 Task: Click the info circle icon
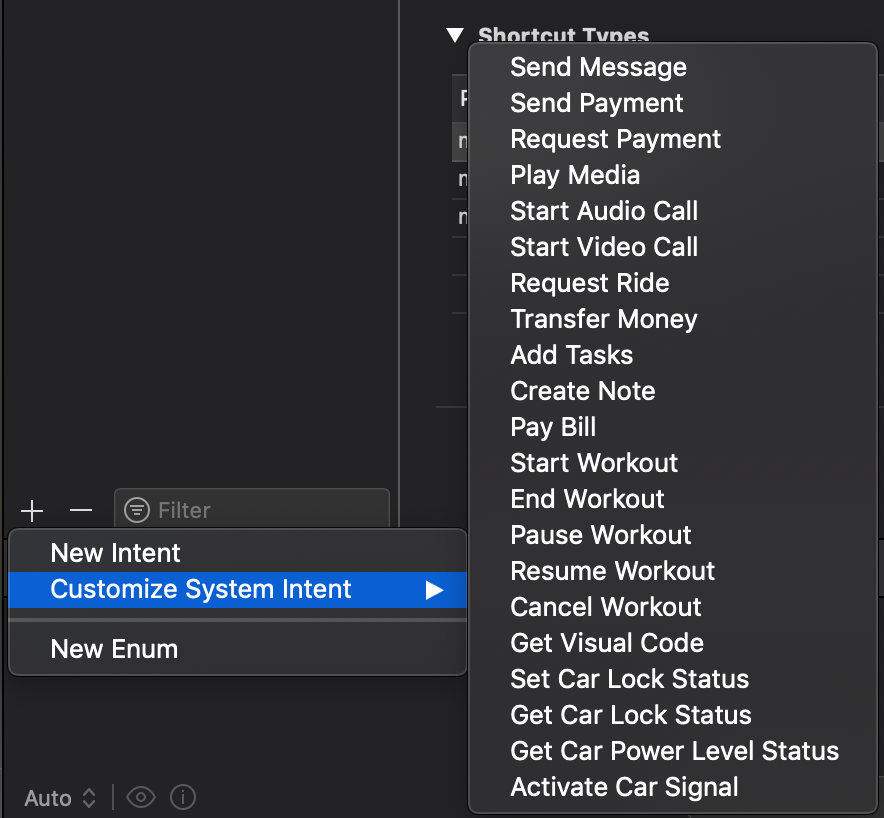[x=182, y=797]
